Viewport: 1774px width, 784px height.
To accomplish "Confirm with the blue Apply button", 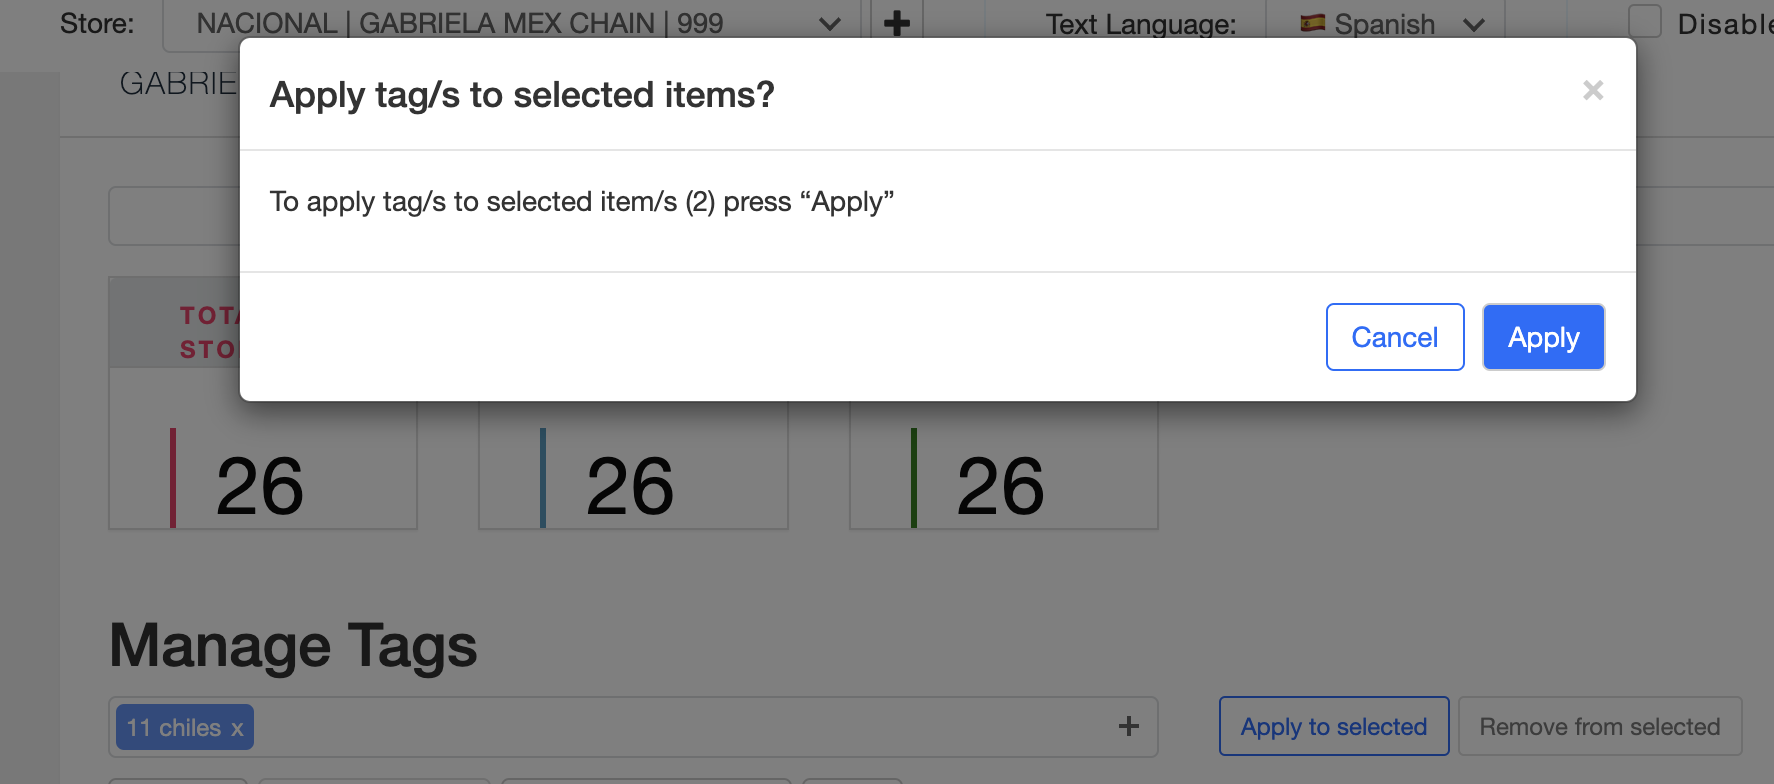I will [1543, 337].
